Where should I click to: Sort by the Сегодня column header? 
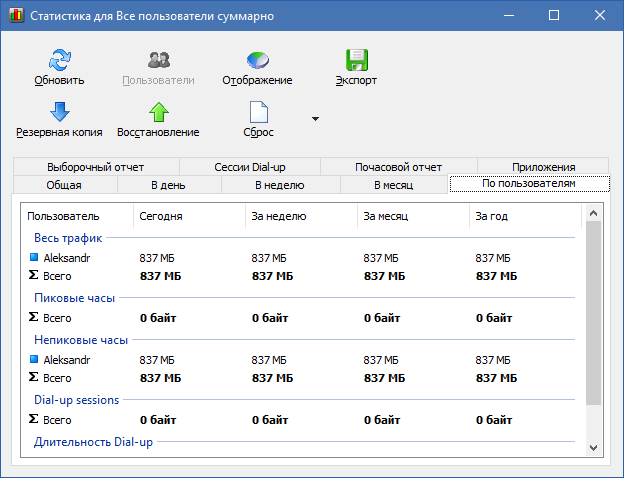pos(189,216)
